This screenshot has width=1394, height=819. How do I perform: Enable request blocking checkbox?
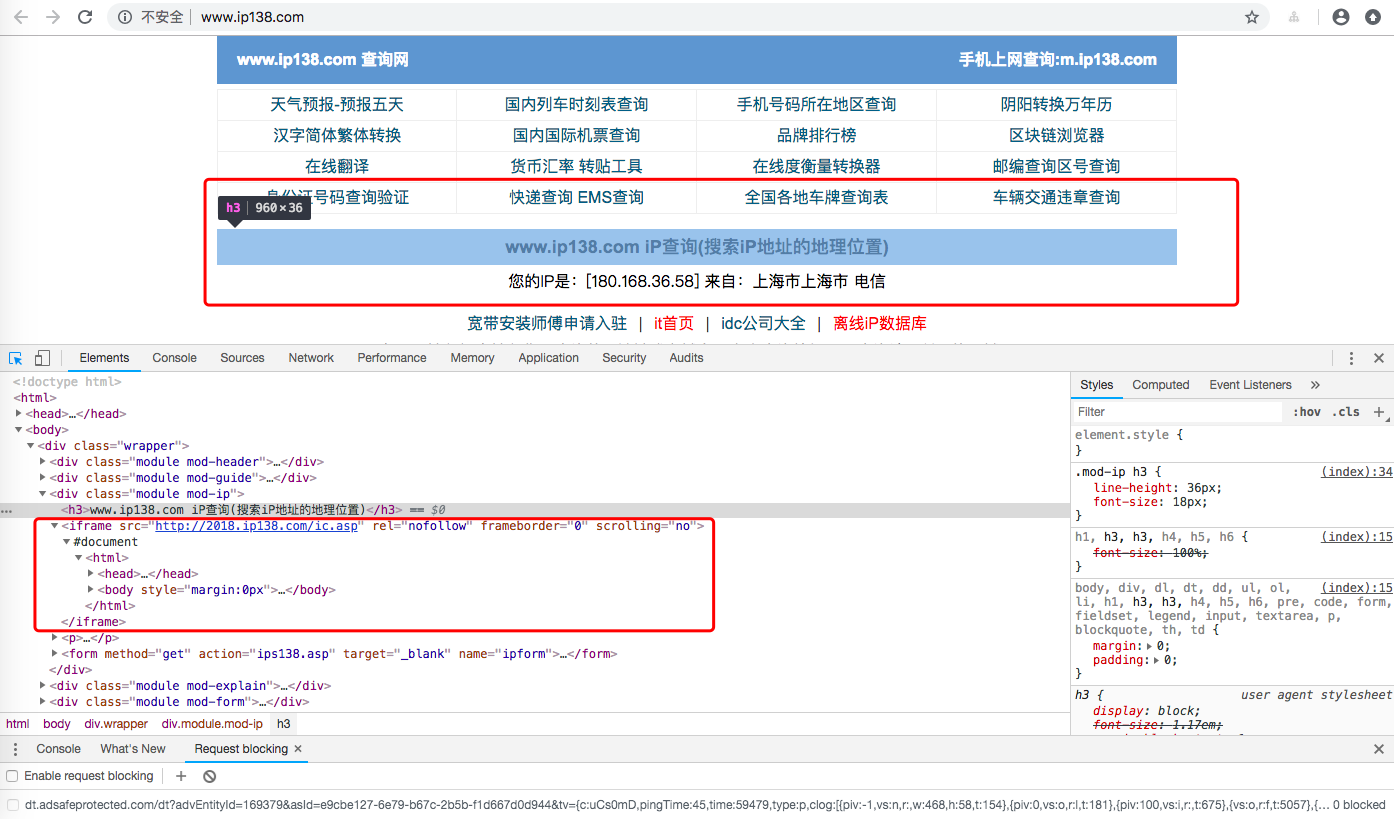12,776
